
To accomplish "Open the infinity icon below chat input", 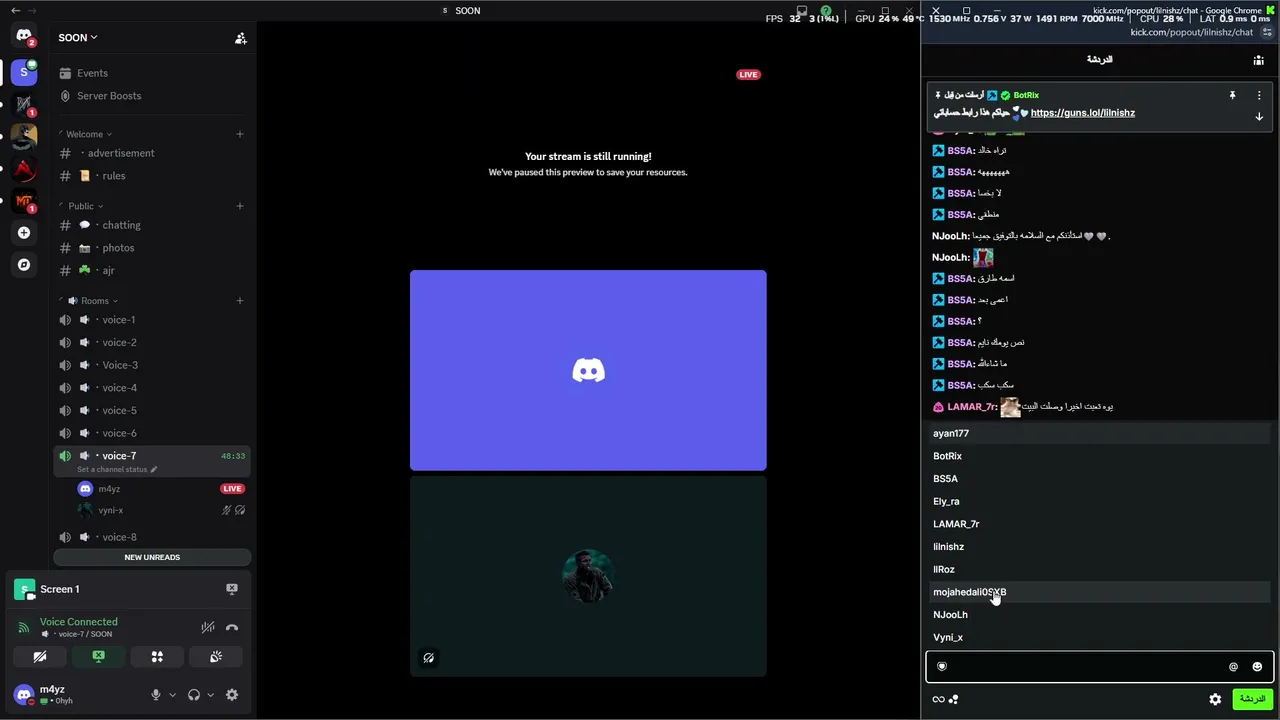I will point(938,700).
